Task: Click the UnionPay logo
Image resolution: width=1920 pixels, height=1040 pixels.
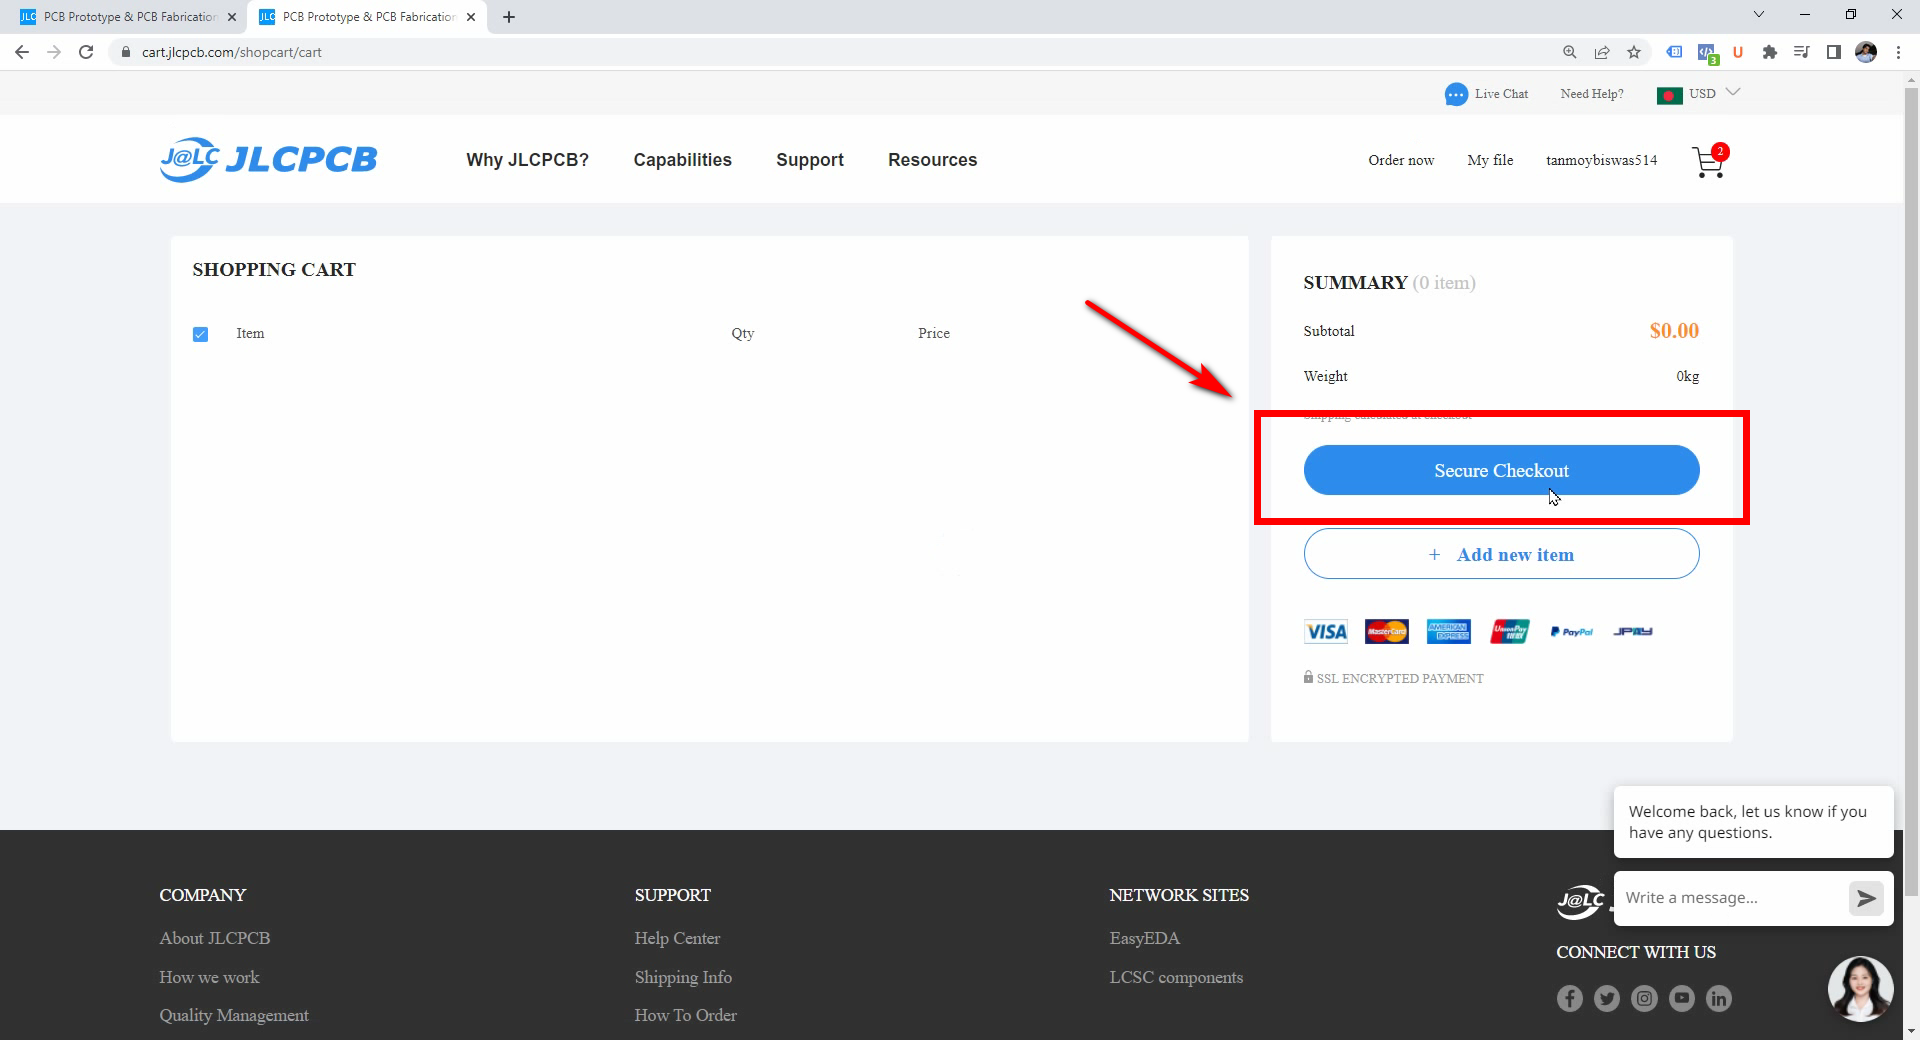Action: [x=1510, y=631]
